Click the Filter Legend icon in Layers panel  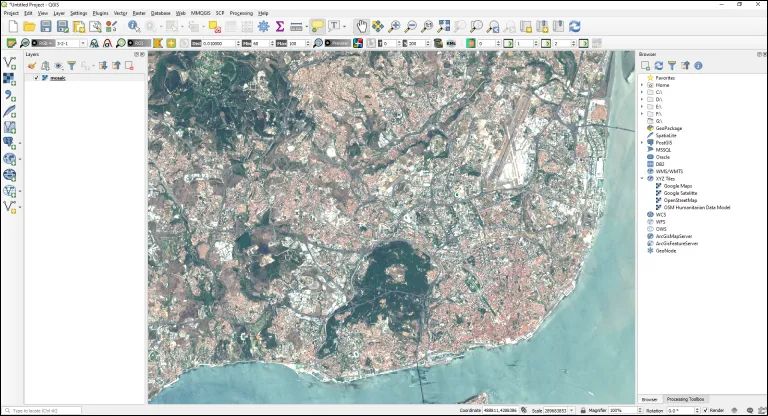point(72,66)
